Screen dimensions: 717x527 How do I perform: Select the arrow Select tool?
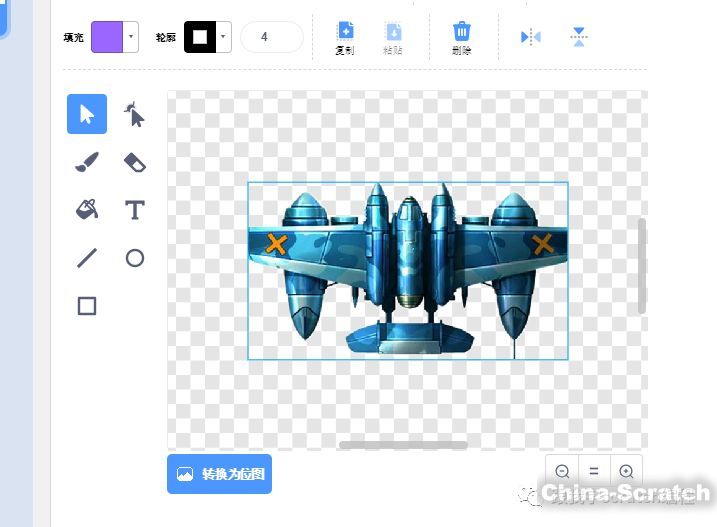[87, 114]
